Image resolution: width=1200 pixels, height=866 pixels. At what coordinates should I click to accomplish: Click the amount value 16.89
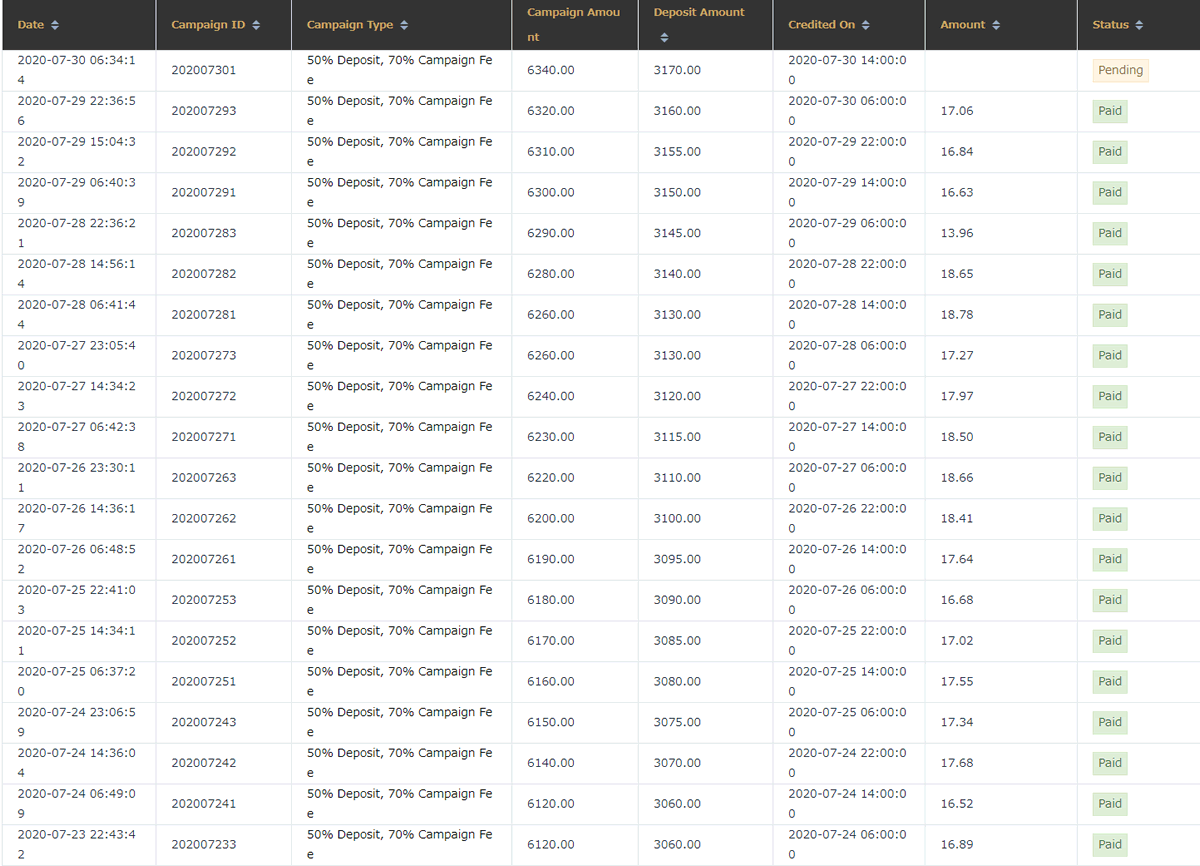point(957,844)
